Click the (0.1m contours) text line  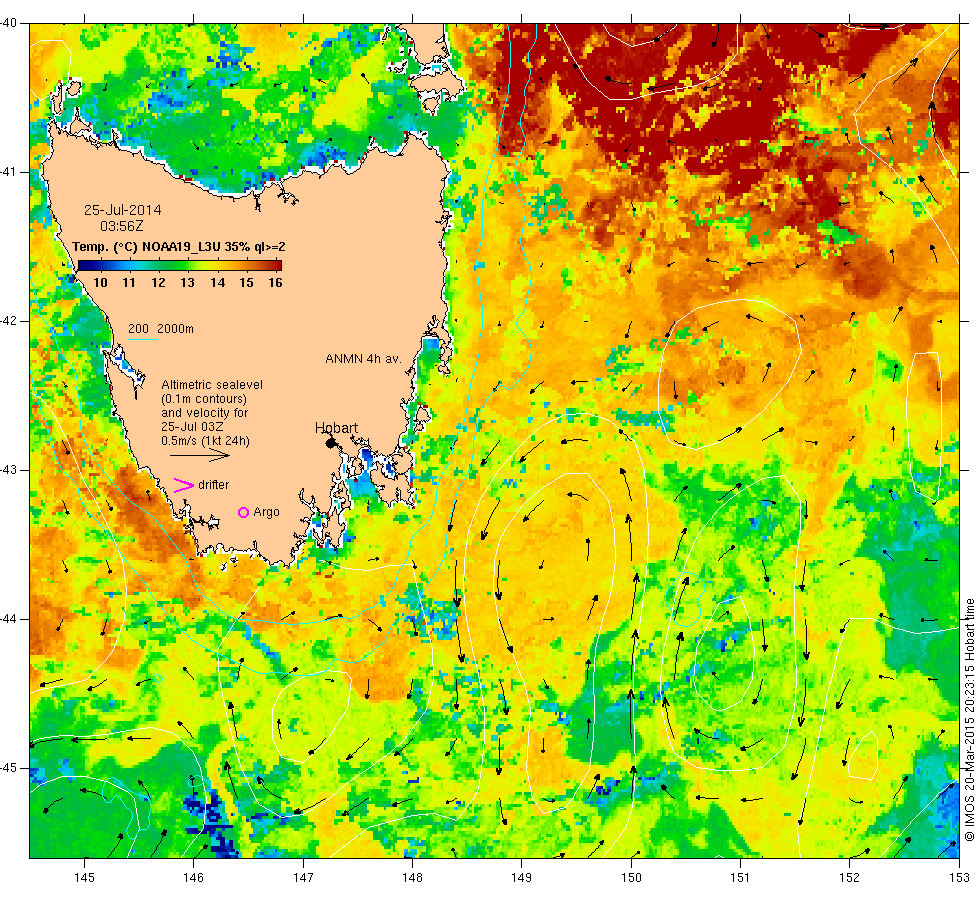click(x=204, y=399)
